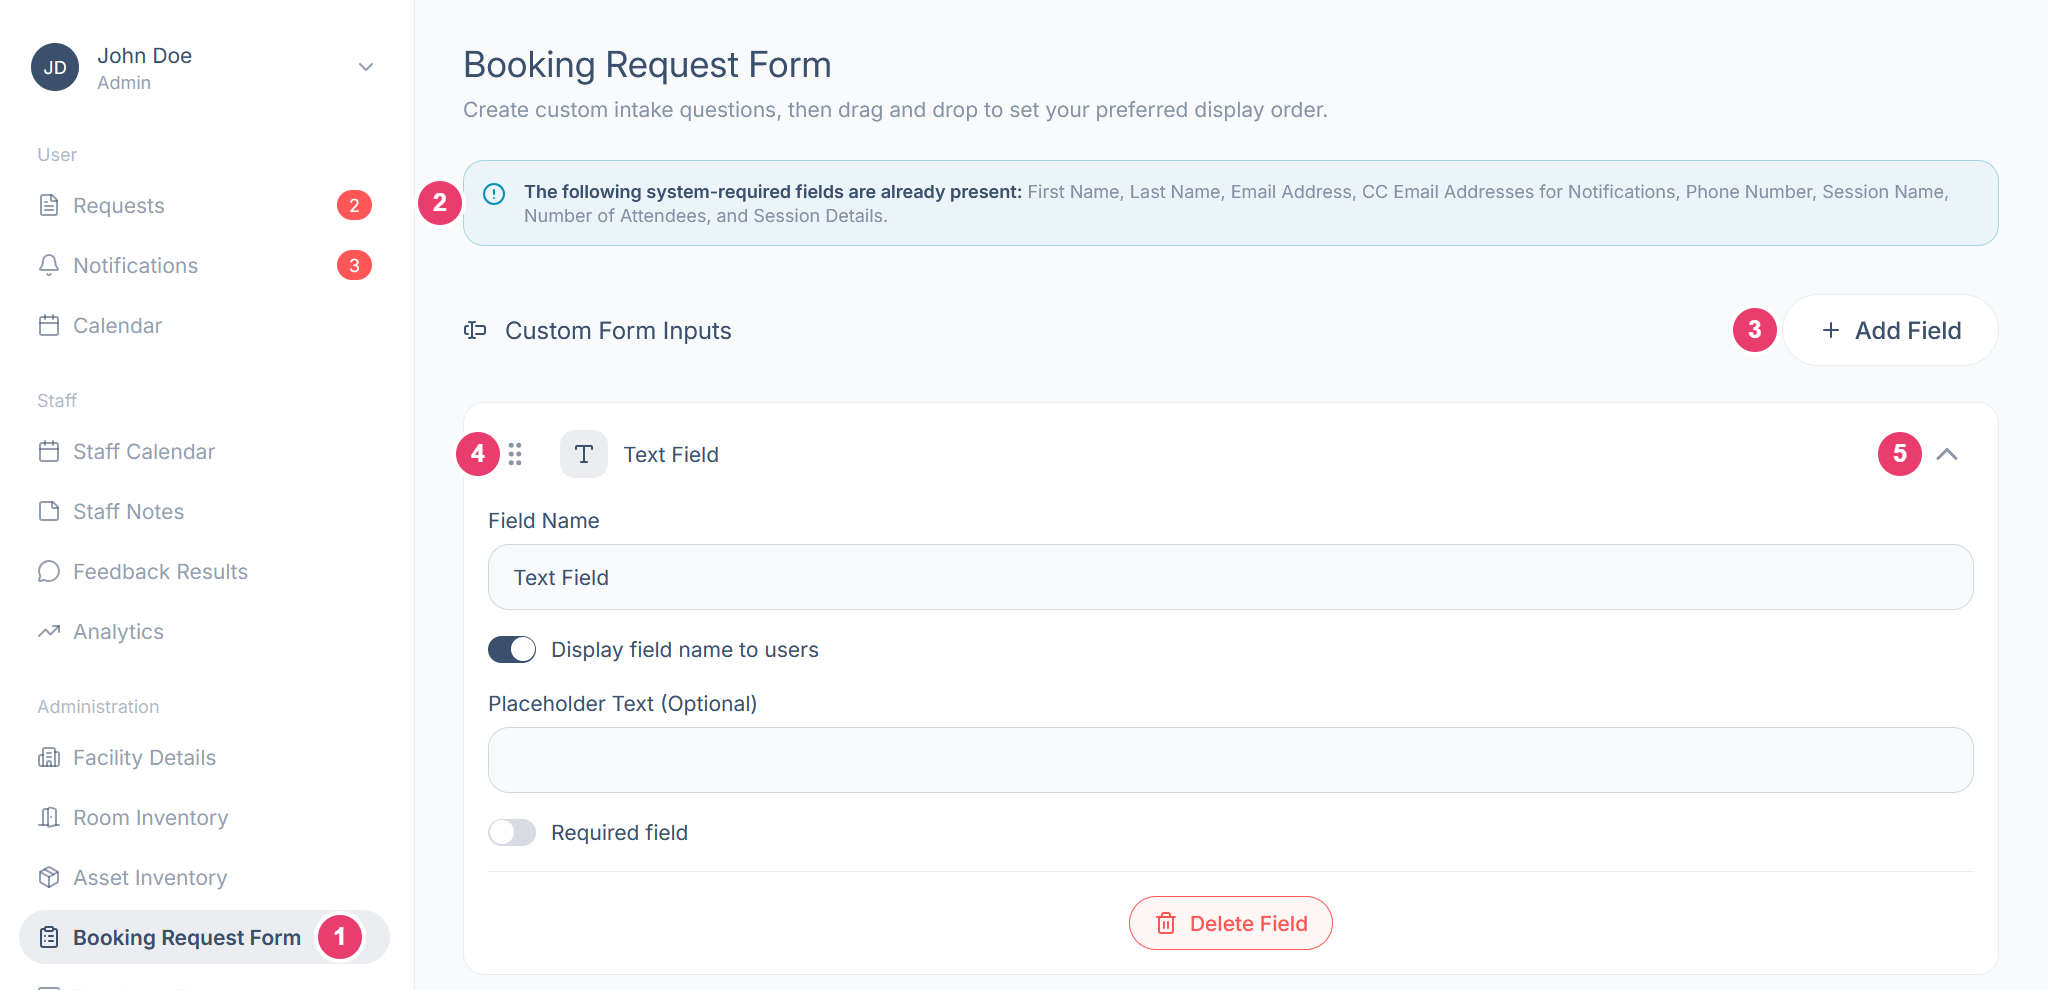Click the Feedback Results chat bubble icon

pyautogui.click(x=49, y=571)
